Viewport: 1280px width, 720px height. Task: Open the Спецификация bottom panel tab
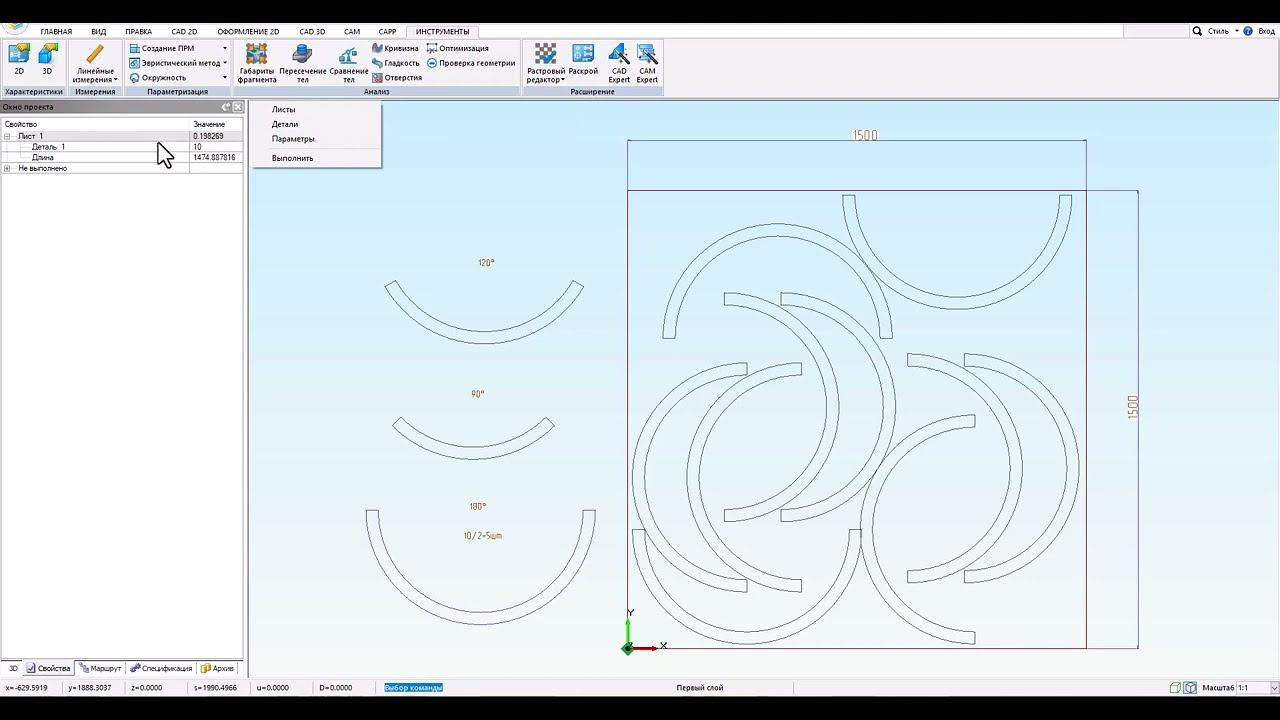point(160,668)
